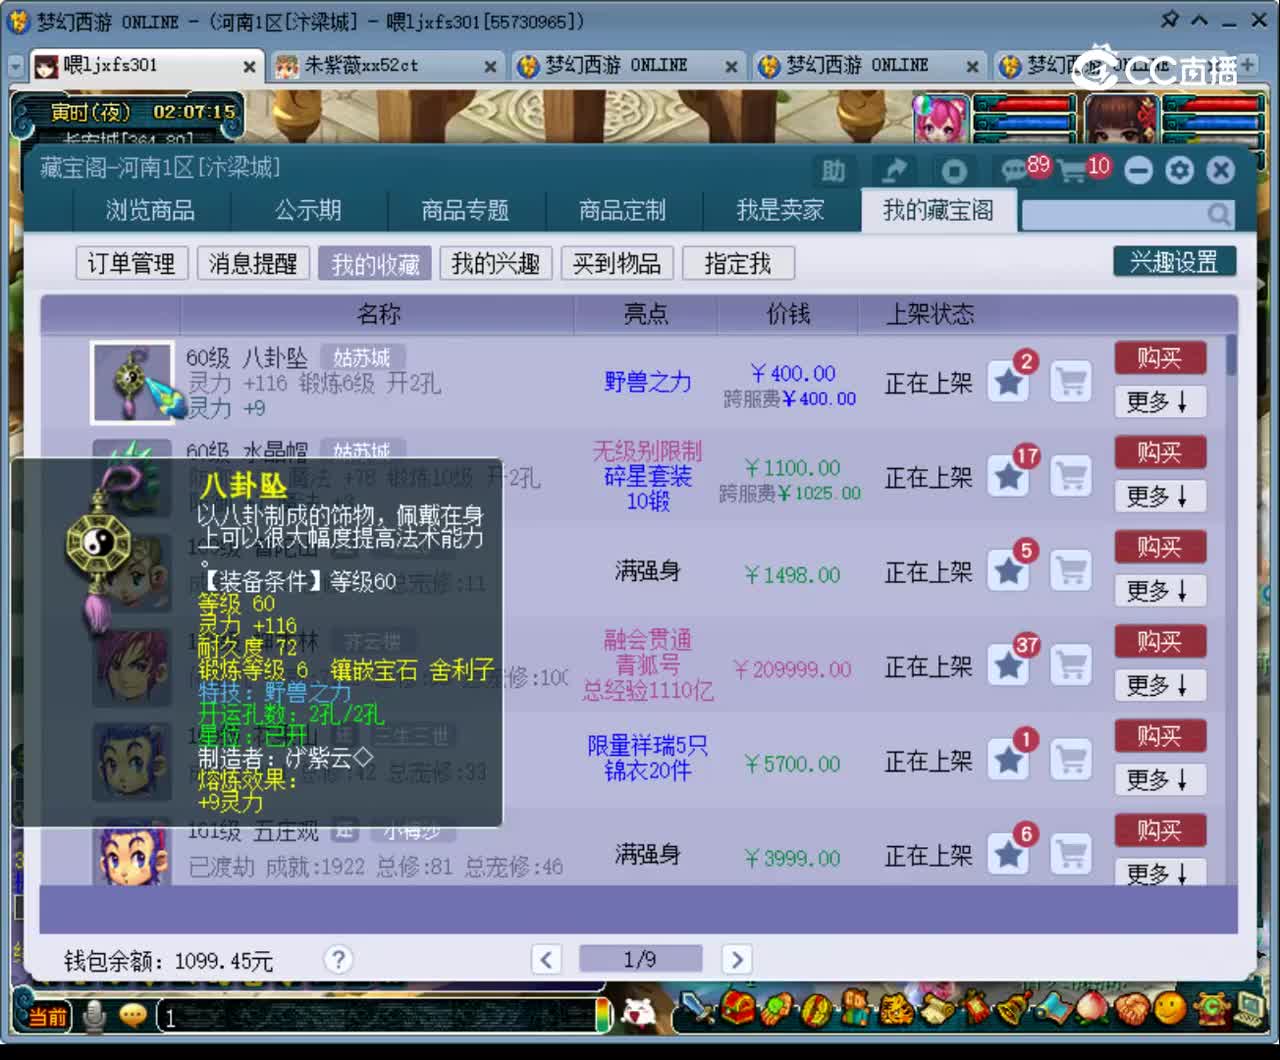Open 商品定制 tab
Screen dimensions: 1280x1060
pos(622,210)
